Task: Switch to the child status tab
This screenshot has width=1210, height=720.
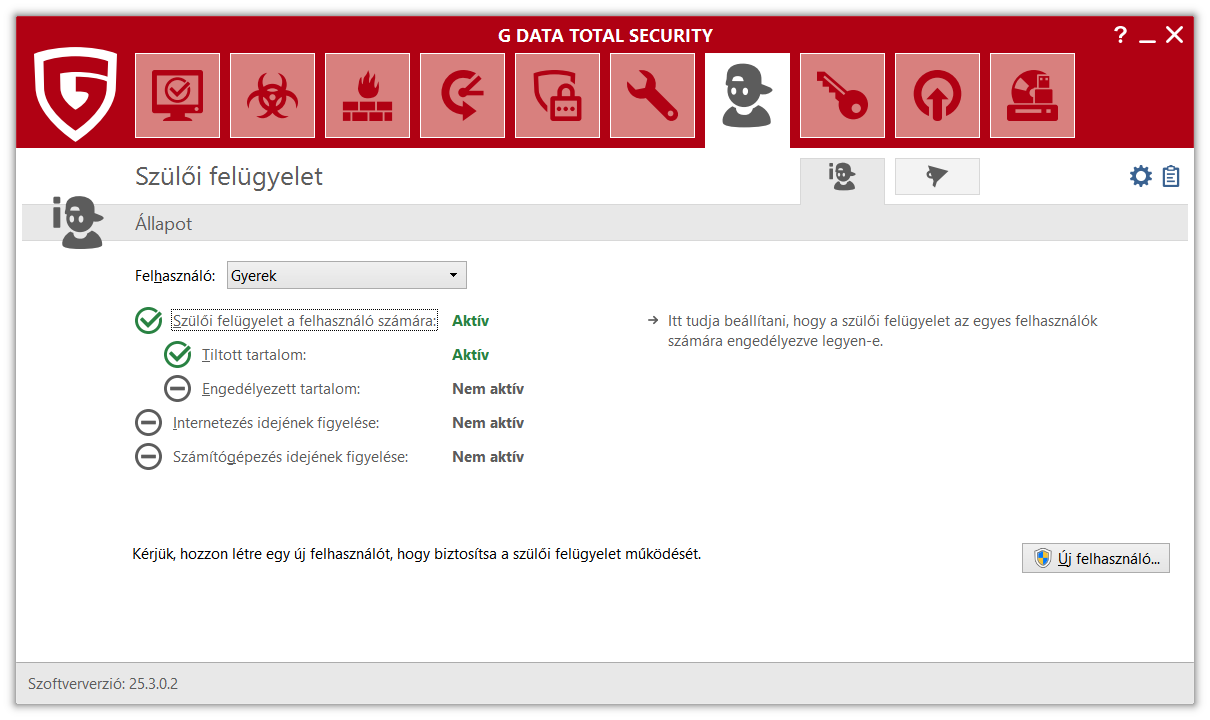Action: pyautogui.click(x=842, y=179)
